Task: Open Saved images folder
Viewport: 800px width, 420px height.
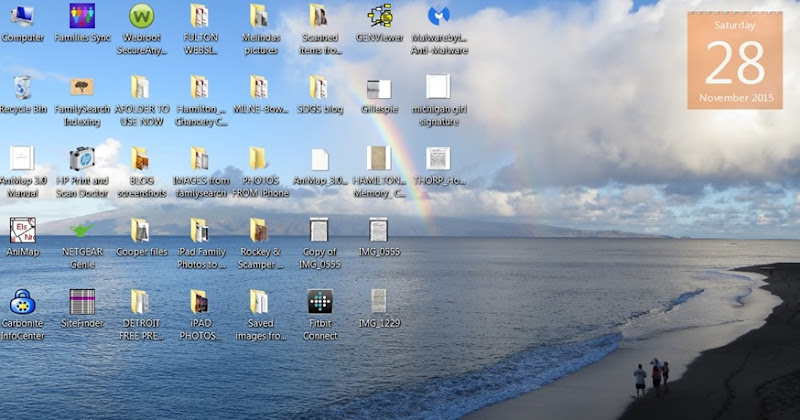Action: tap(260, 315)
